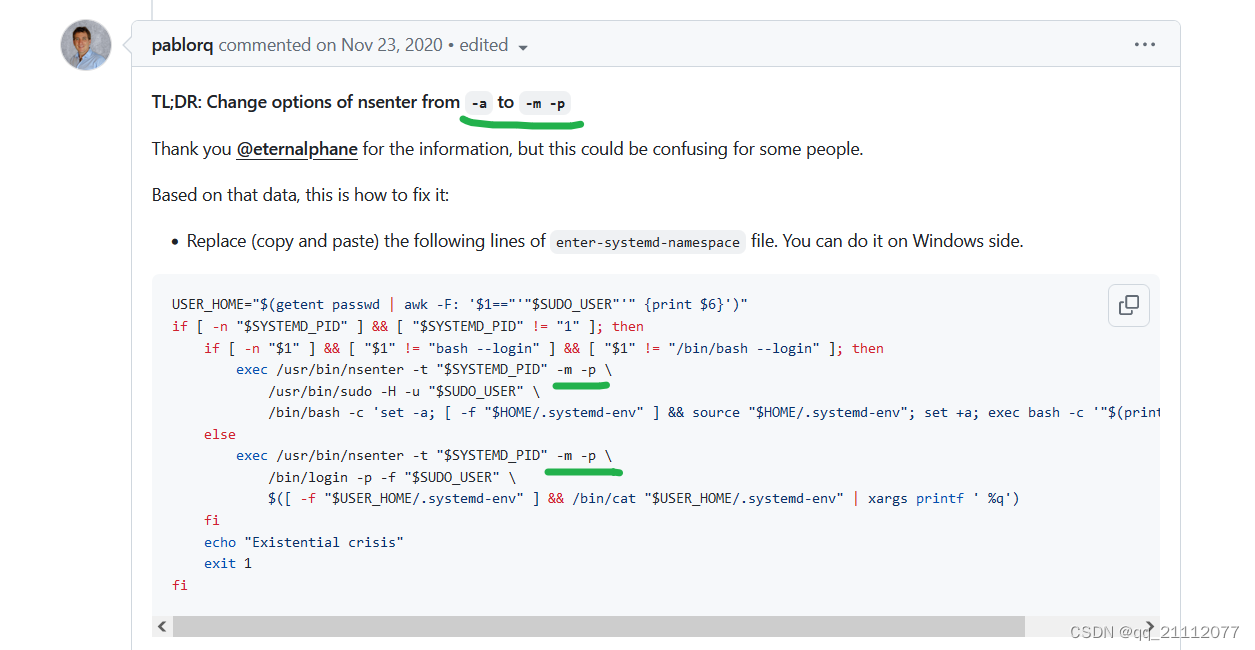The width and height of the screenshot is (1255, 650).
Task: Click the echo "Existential crisis" code line
Action: point(299,541)
